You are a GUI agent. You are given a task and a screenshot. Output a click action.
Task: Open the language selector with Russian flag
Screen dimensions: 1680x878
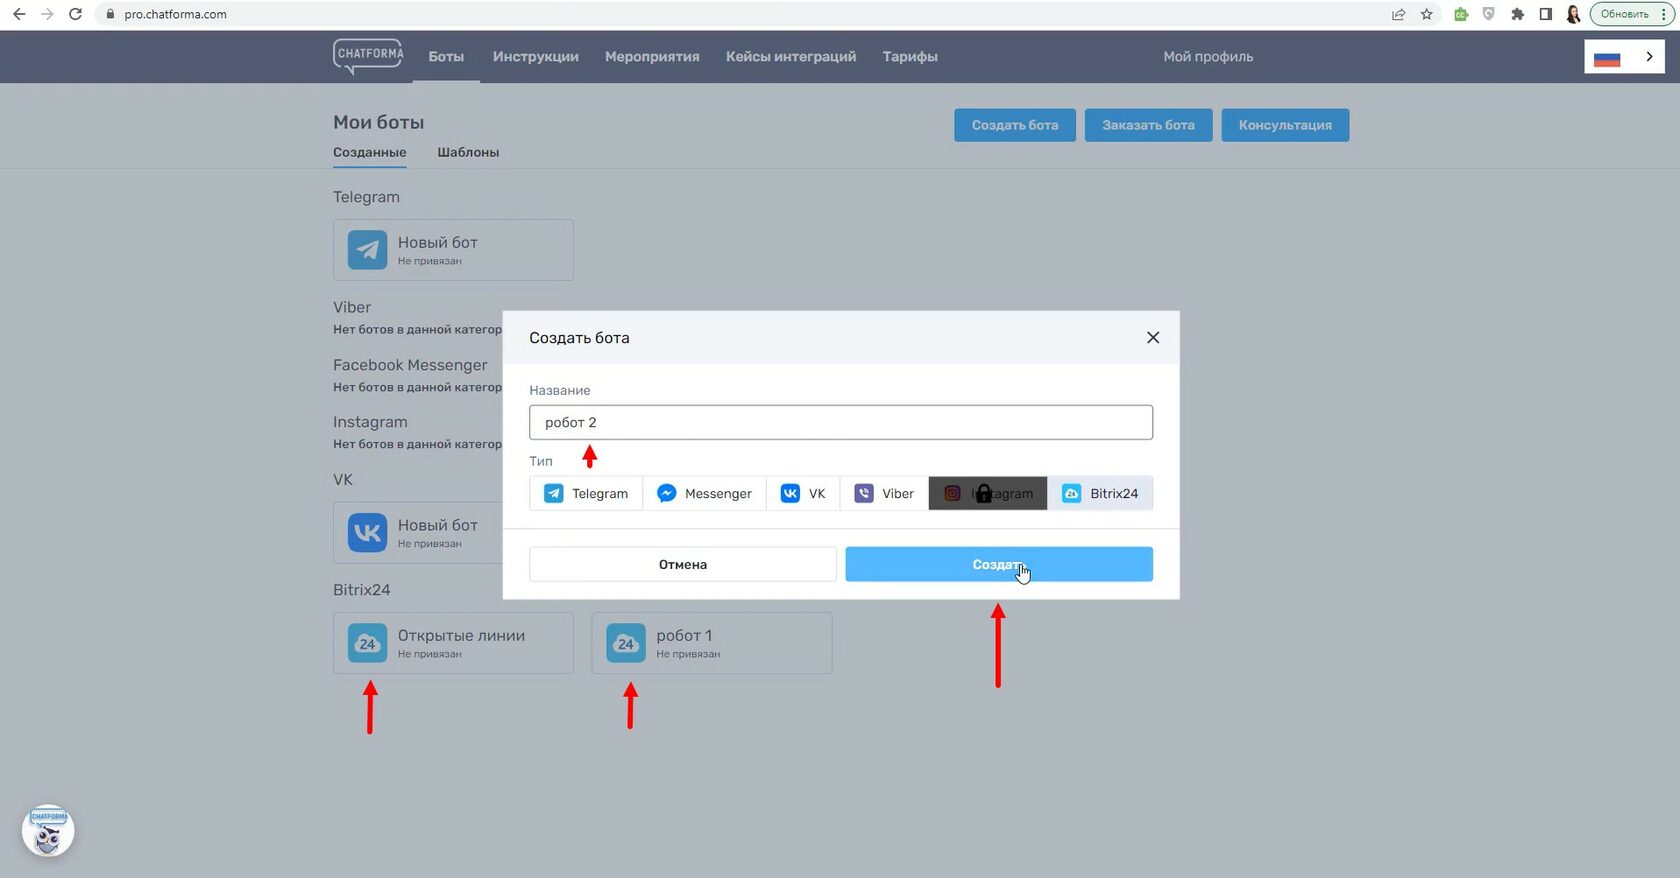1624,57
